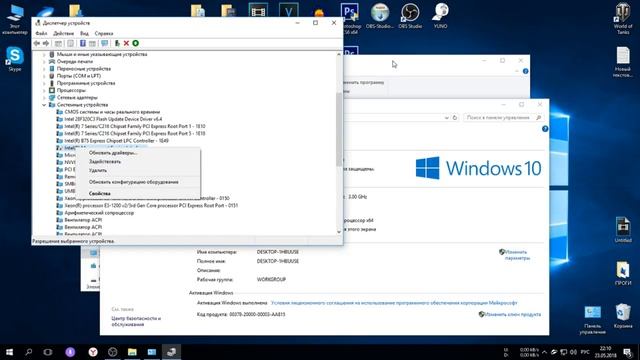640x360 pixels.
Task: Choose Удалить in context menu
Action: click(x=138, y=170)
